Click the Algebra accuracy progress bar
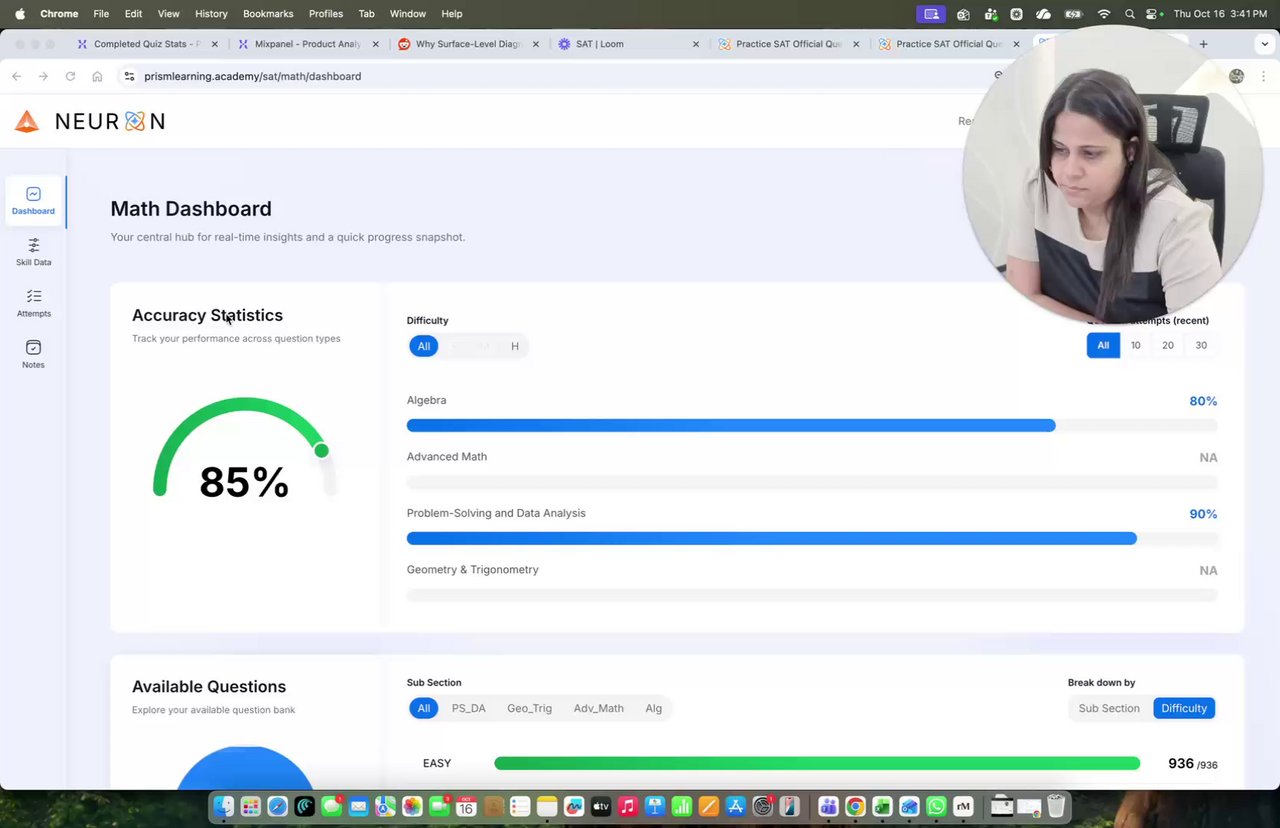Screen dimensions: 1280x828 click(x=812, y=425)
